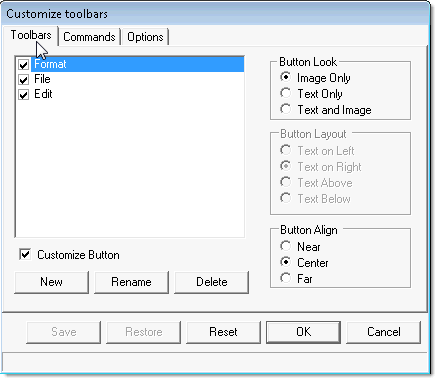
Task: Click the Restore button
Action: click(143, 332)
